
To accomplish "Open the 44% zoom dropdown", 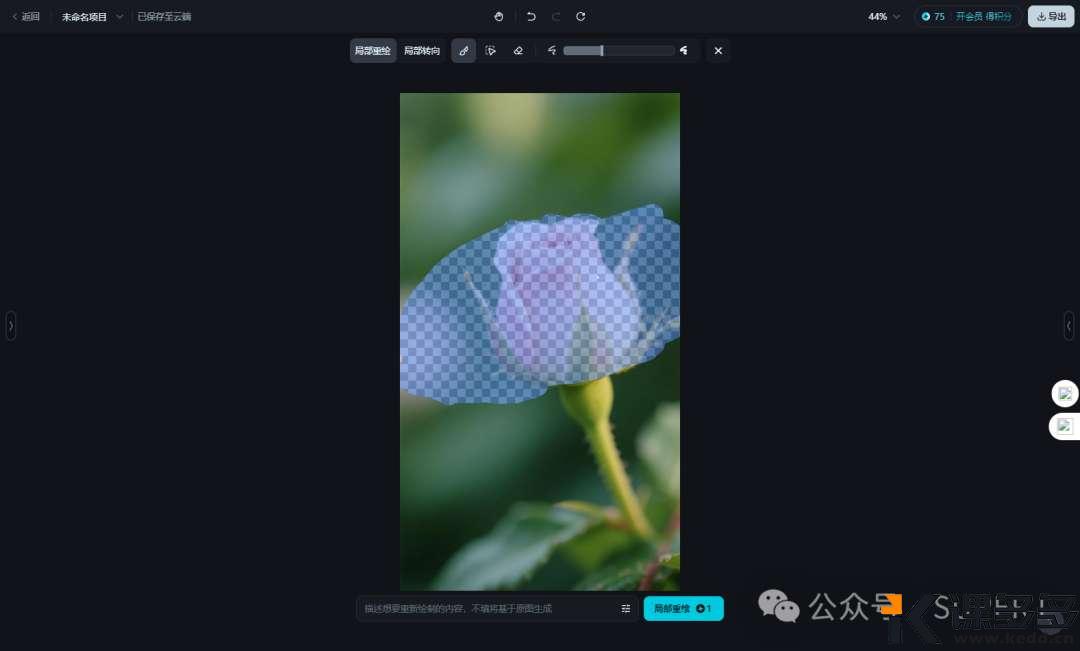I will pos(884,17).
